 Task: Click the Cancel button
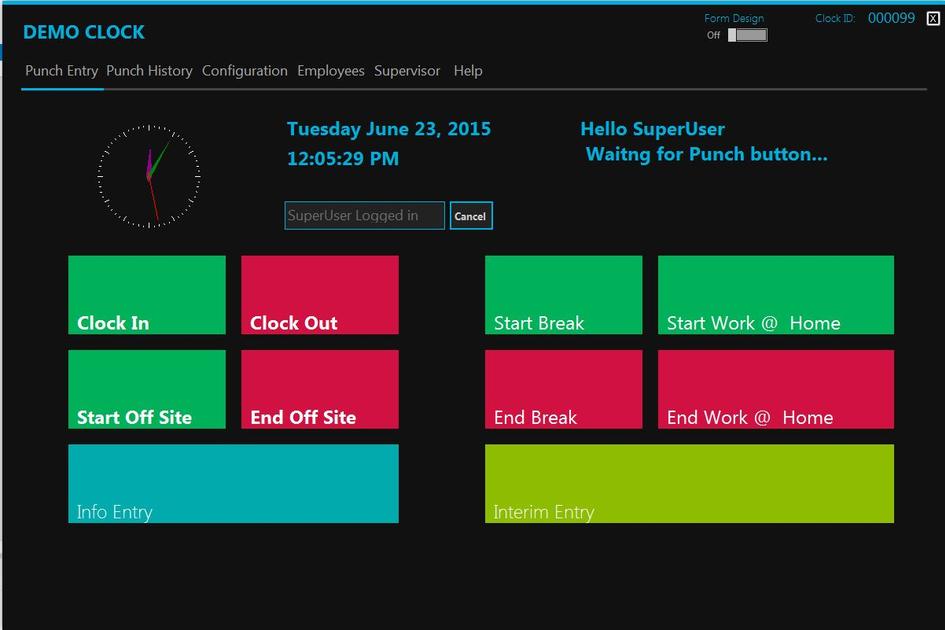tap(471, 216)
